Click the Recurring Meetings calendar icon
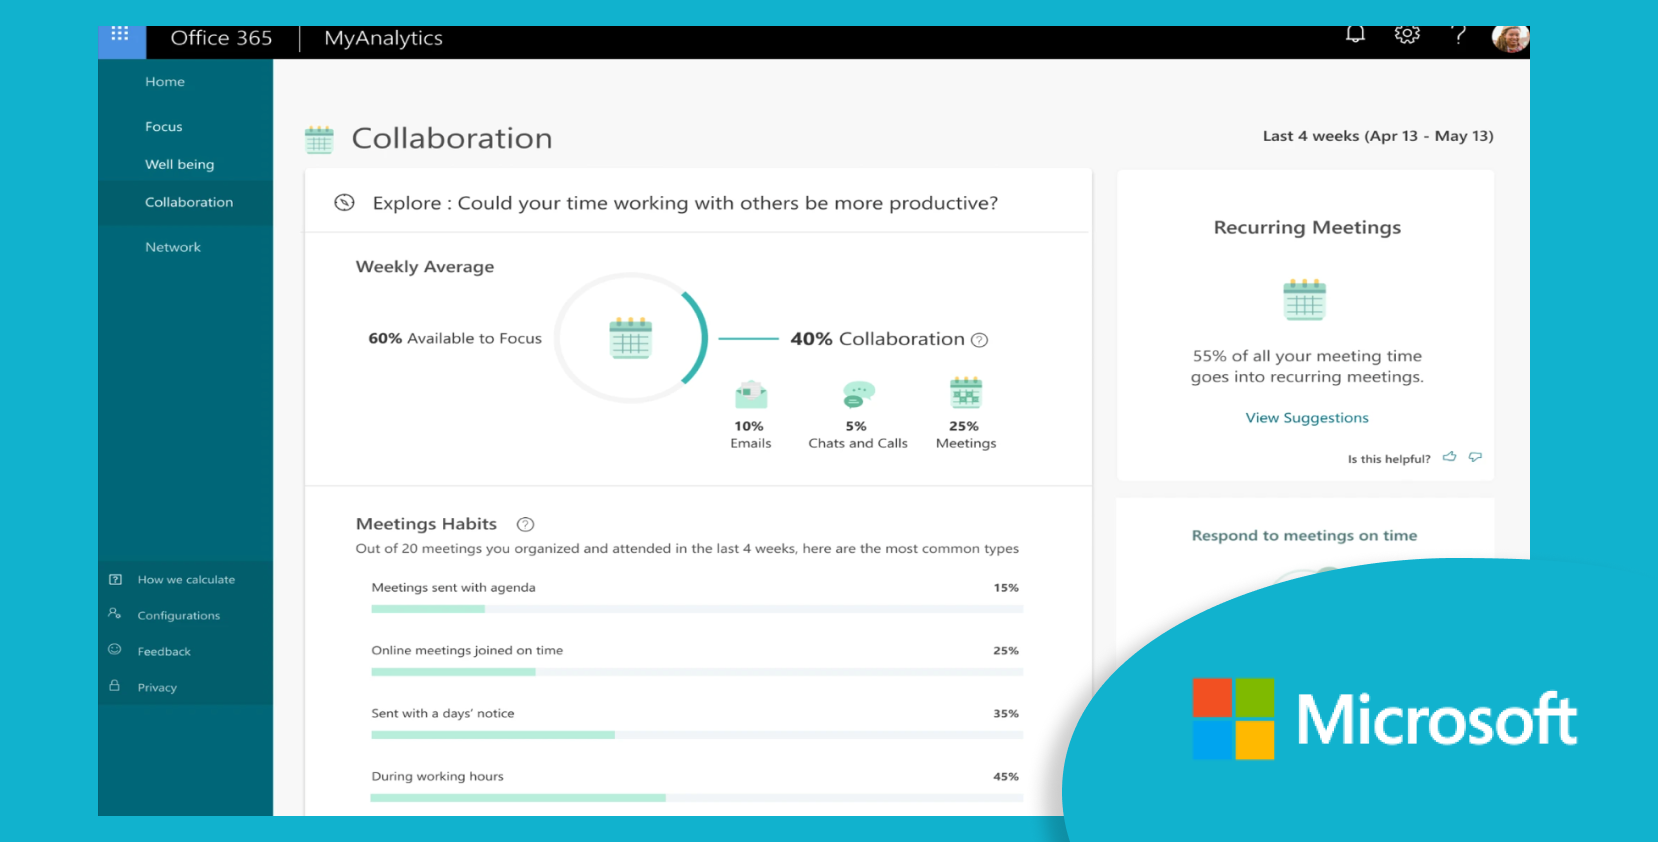 pos(1305,300)
